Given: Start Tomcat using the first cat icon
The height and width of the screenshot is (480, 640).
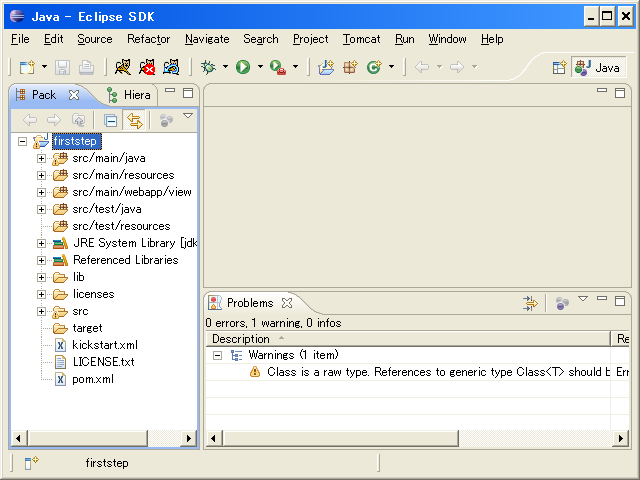Looking at the screenshot, I should [123, 67].
